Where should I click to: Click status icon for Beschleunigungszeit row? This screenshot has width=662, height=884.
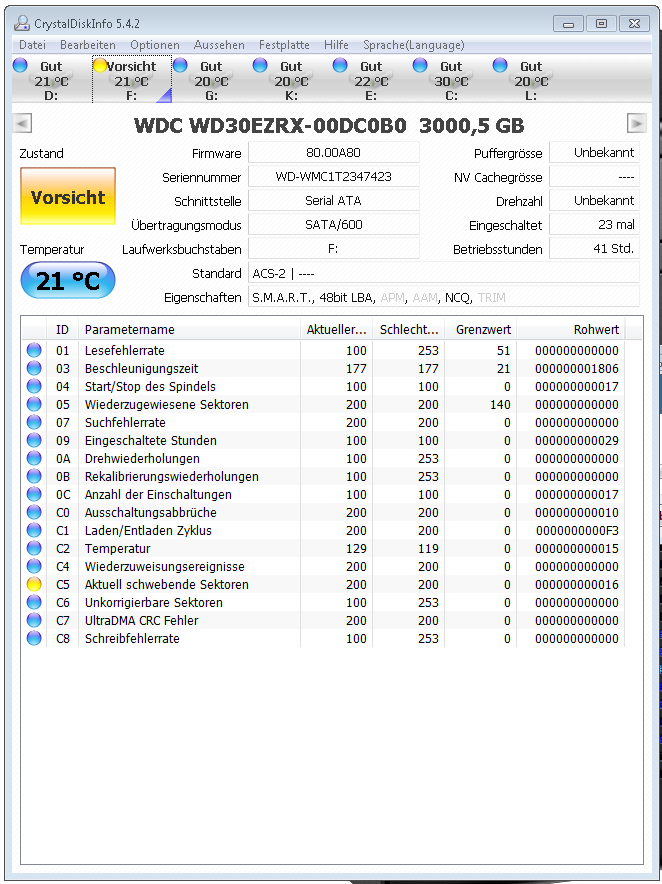click(x=34, y=368)
